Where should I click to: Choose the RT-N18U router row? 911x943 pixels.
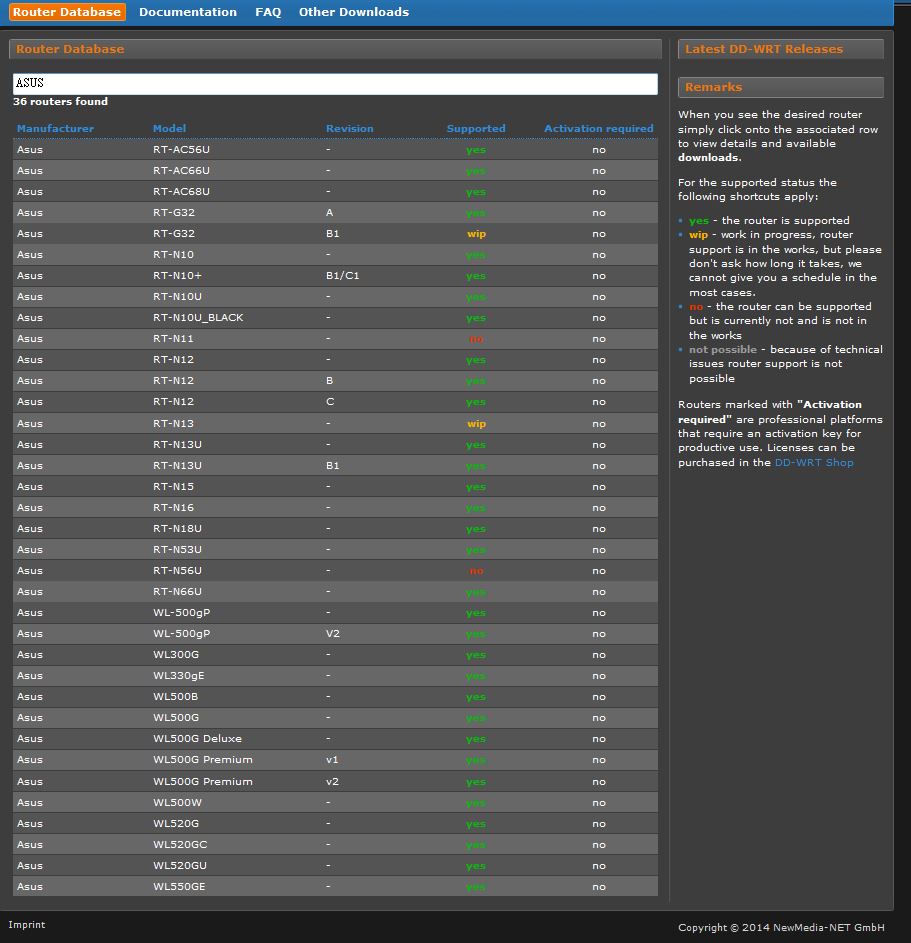[x=335, y=529]
